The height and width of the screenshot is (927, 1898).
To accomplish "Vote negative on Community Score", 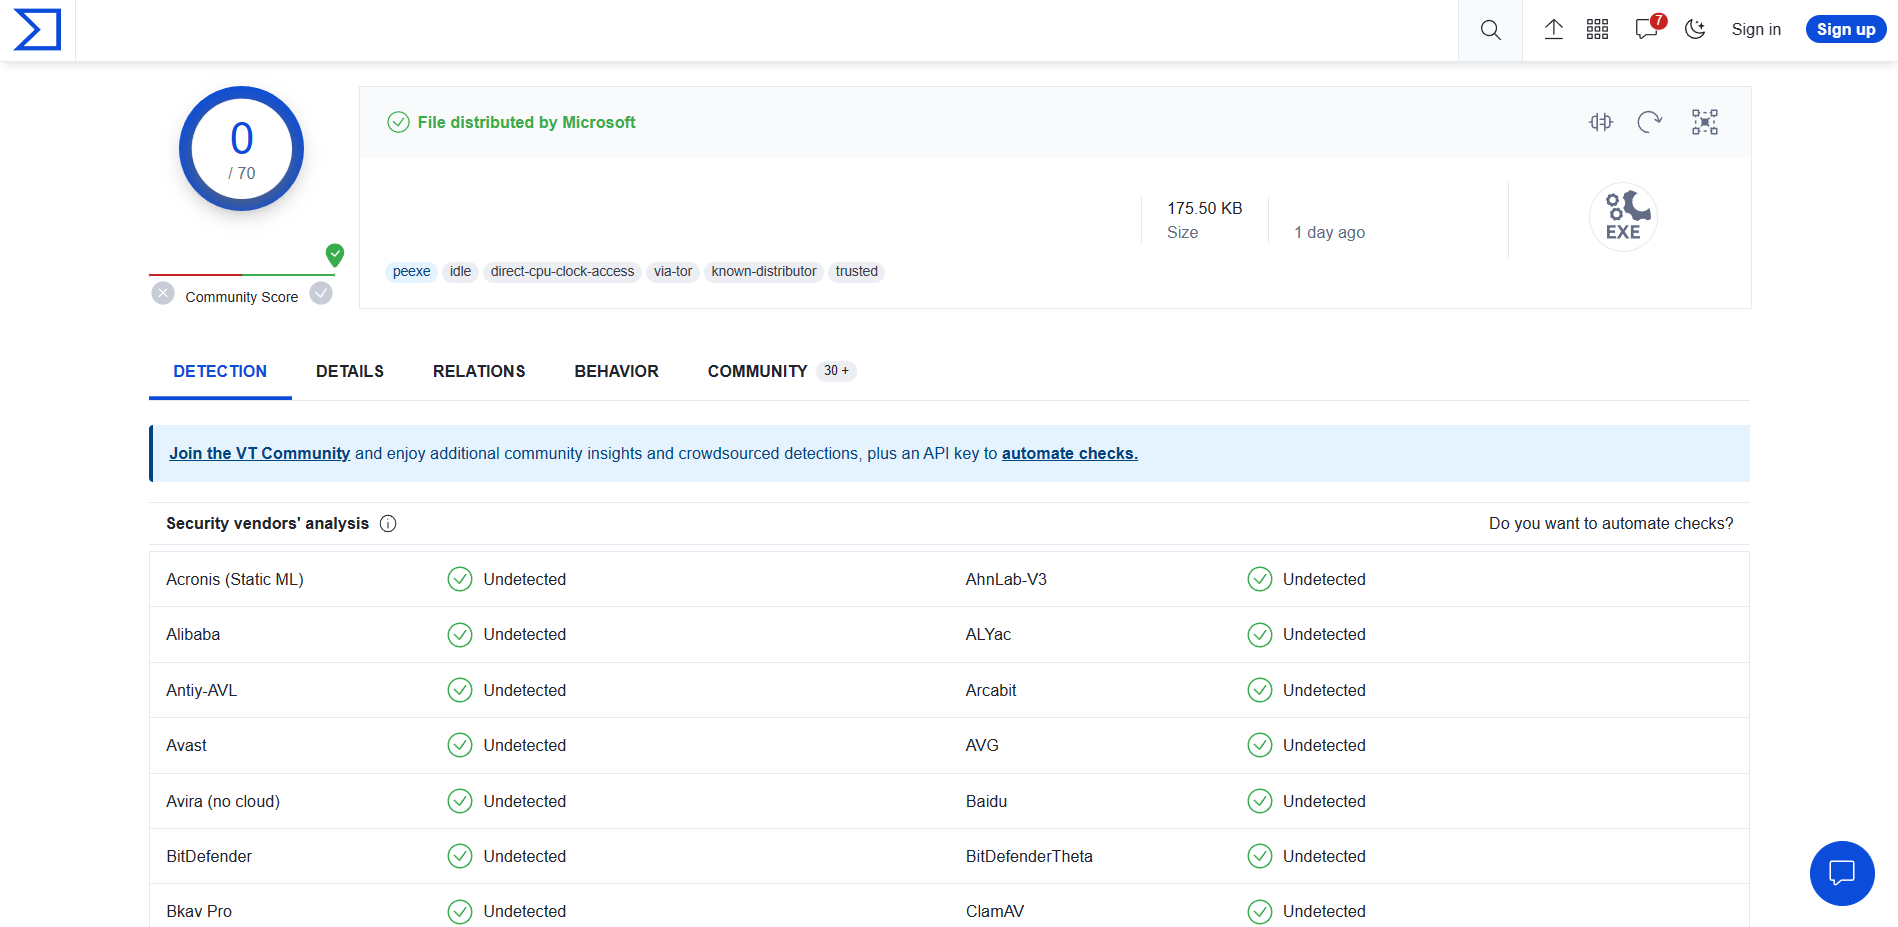I will pos(163,293).
